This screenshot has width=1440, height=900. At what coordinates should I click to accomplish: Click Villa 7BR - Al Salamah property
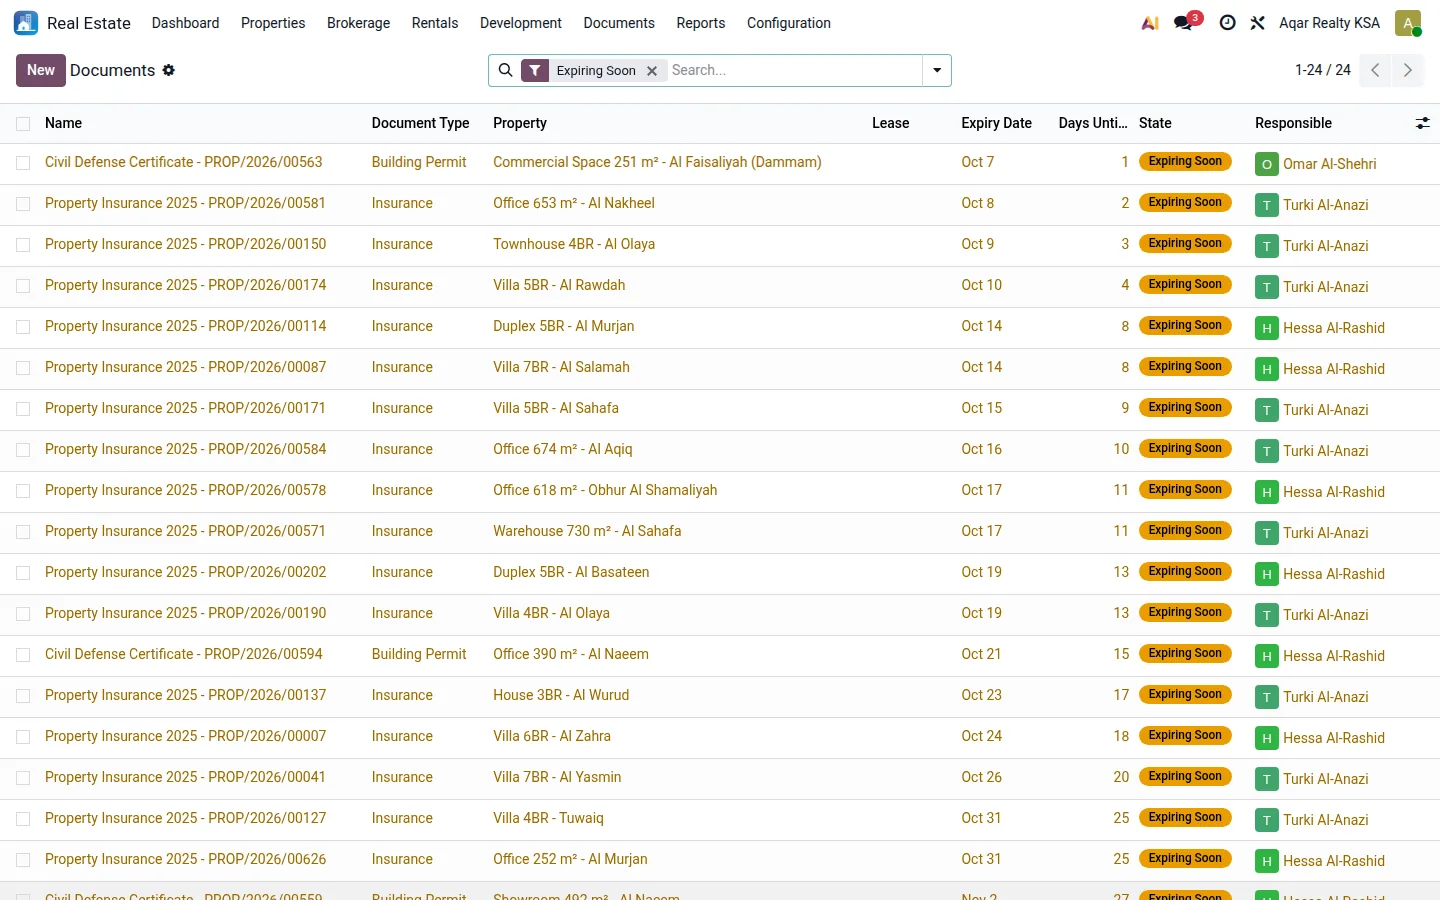(561, 367)
